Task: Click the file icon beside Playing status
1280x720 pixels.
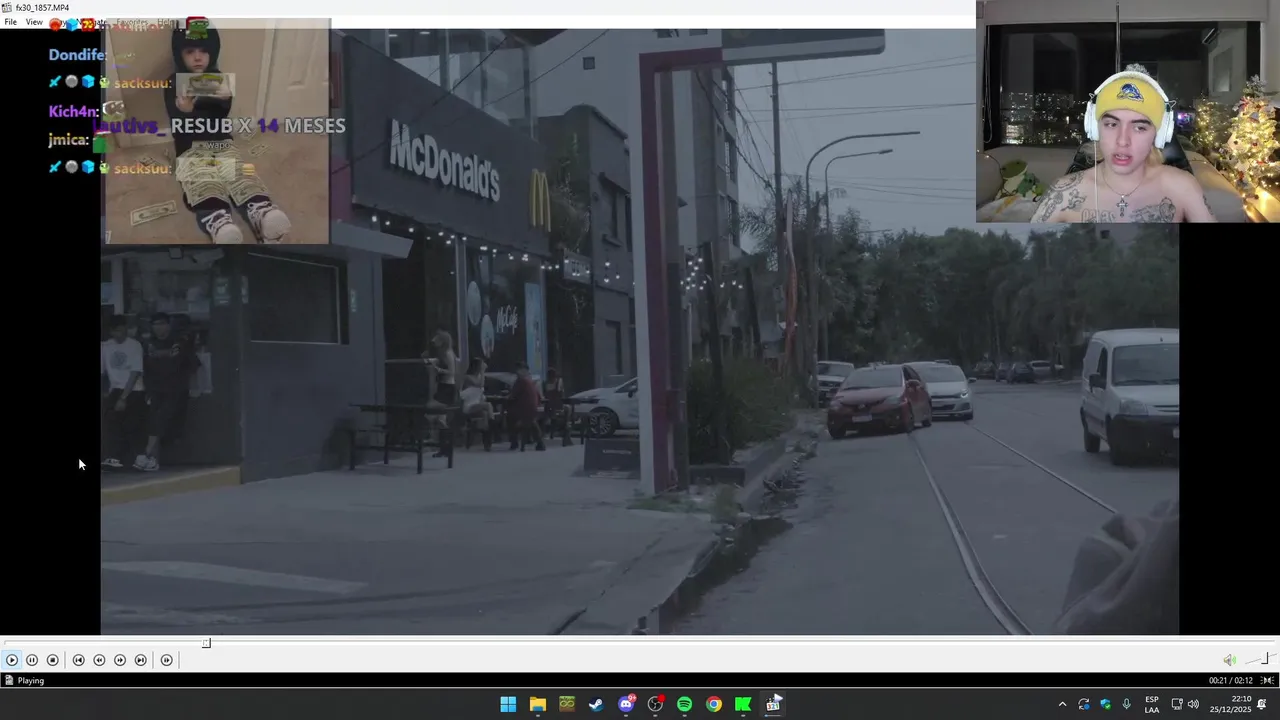Action: [x=9, y=681]
